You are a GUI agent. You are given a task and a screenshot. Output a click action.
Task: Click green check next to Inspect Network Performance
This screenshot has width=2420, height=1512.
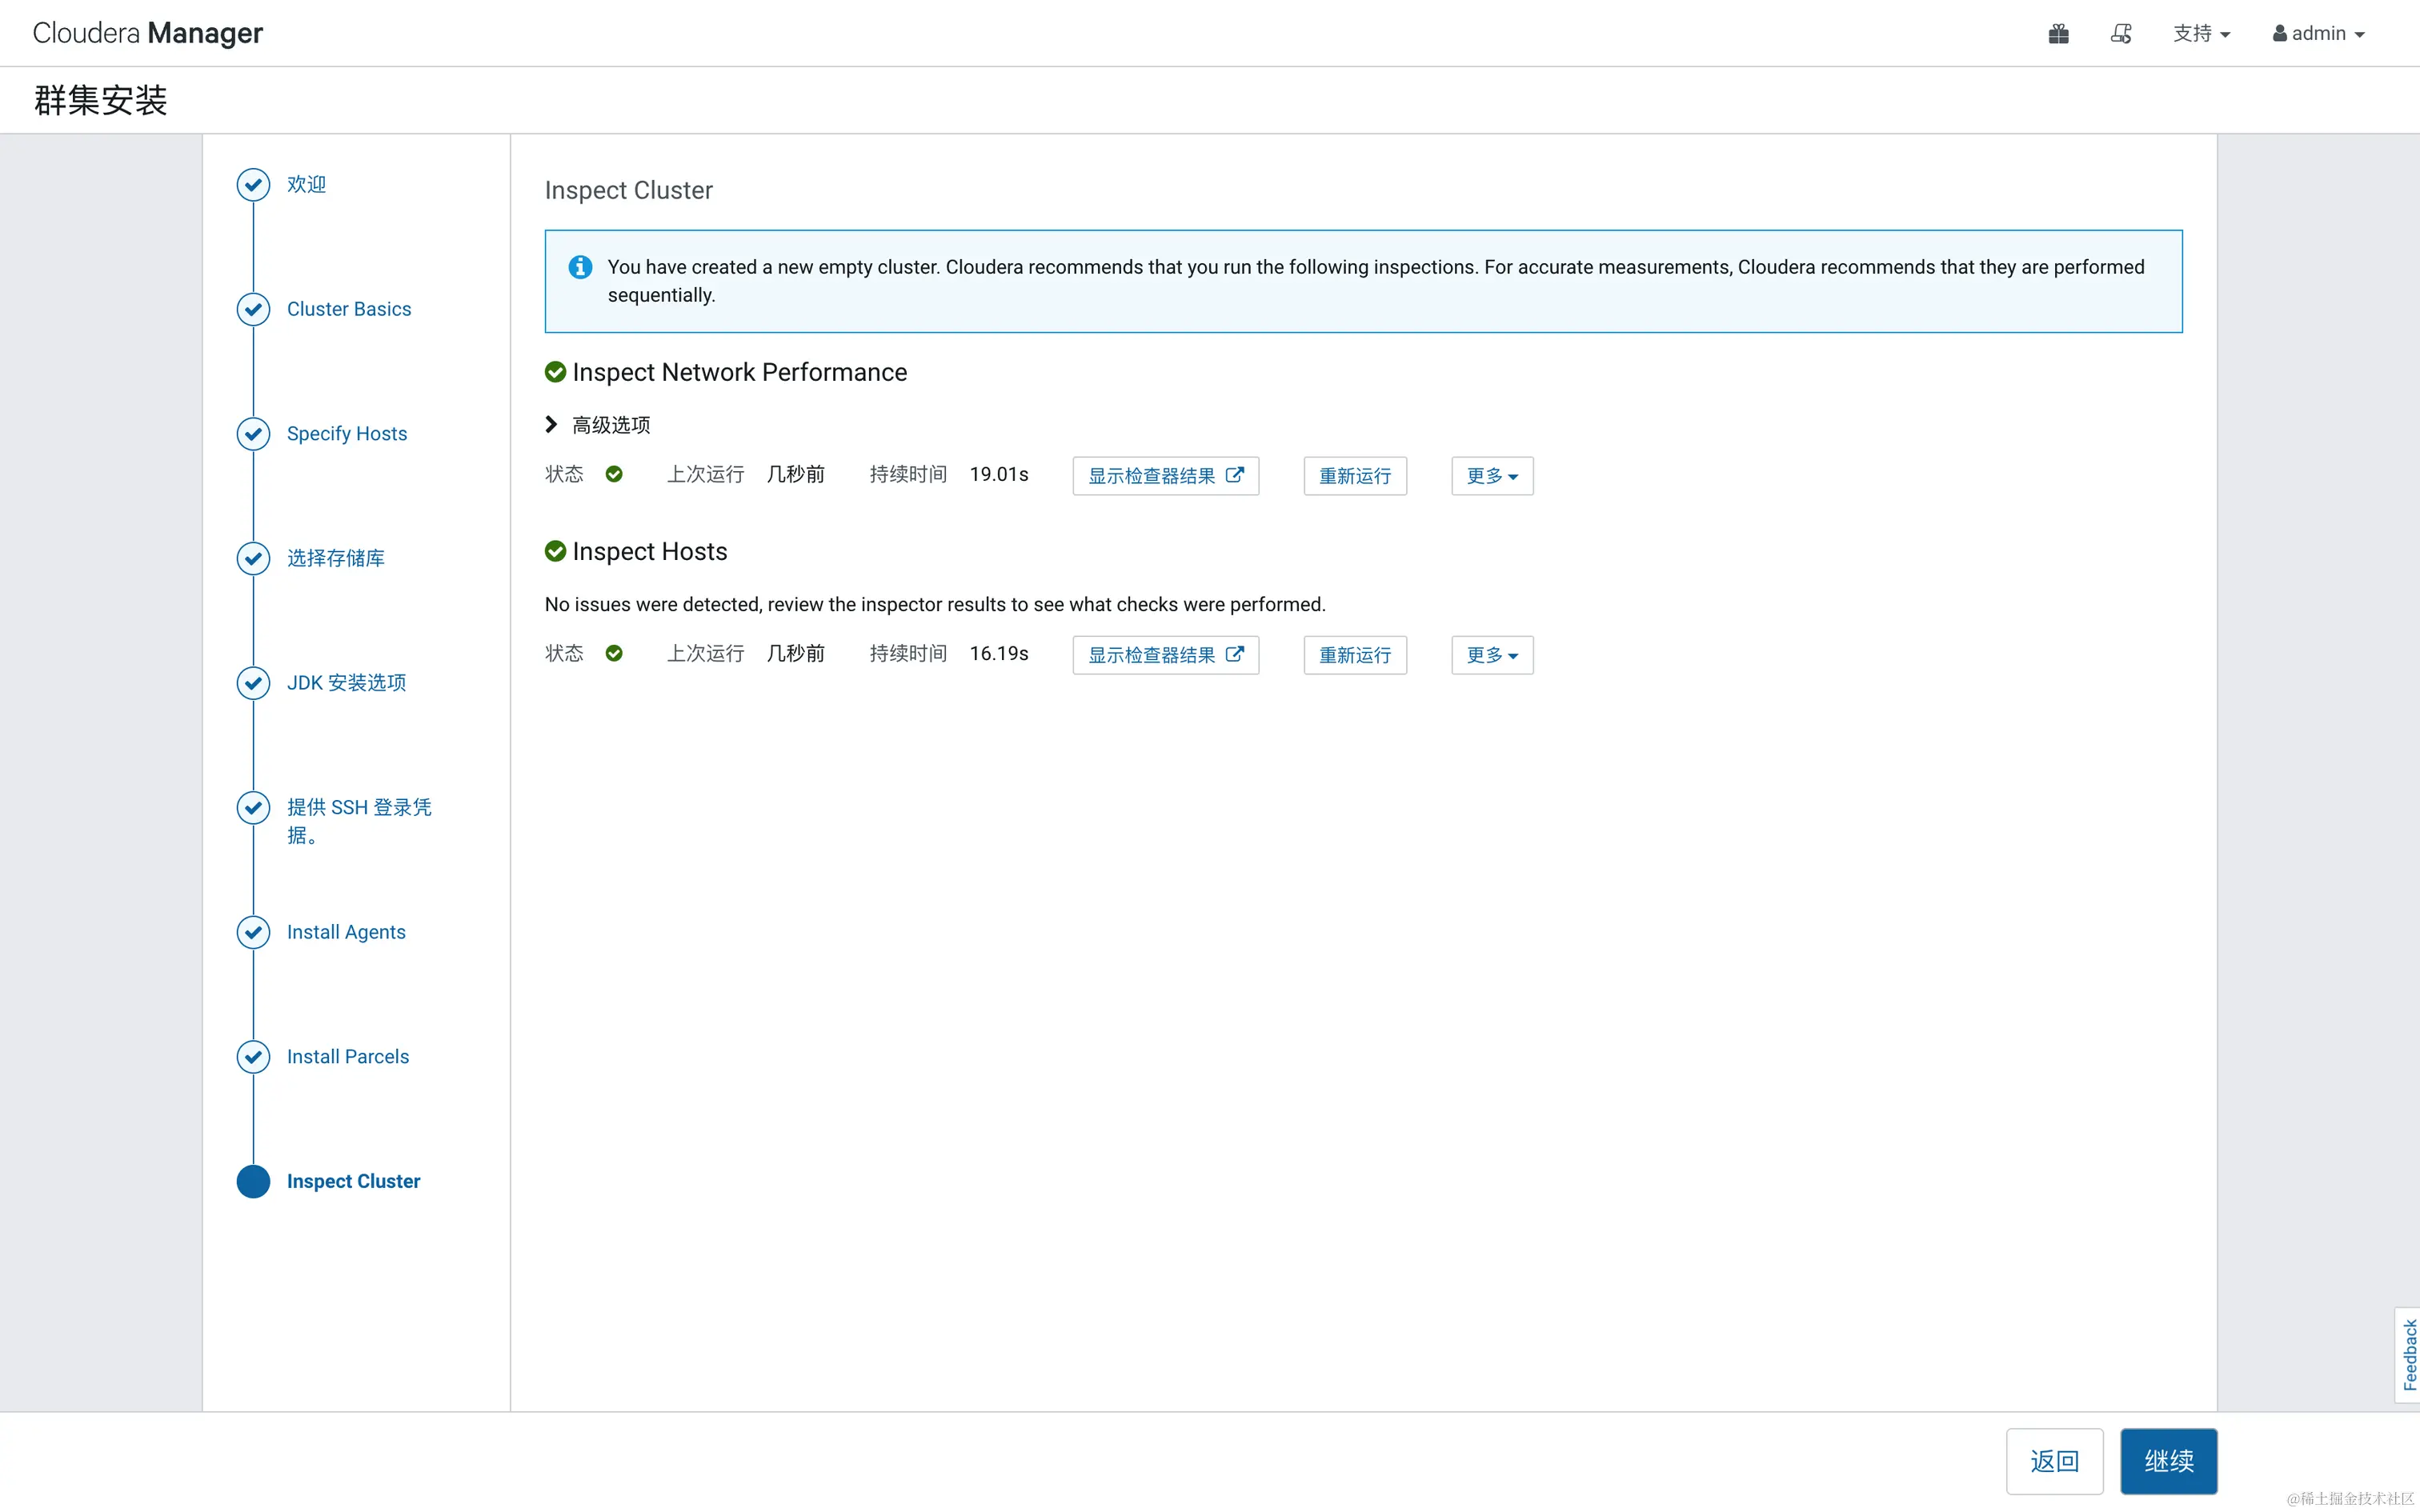tap(555, 372)
